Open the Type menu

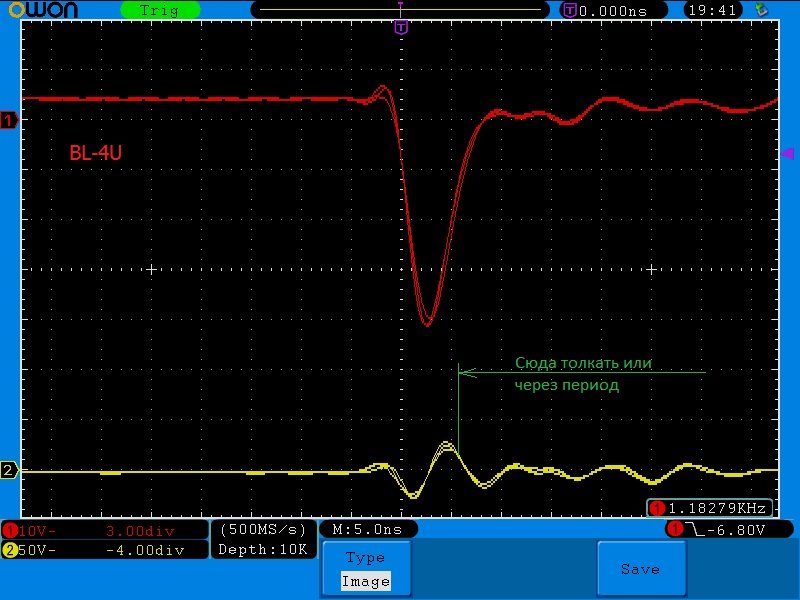365,558
